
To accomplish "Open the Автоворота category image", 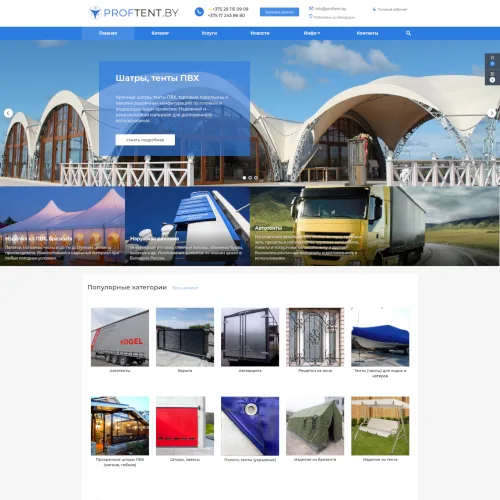I will tap(250, 337).
